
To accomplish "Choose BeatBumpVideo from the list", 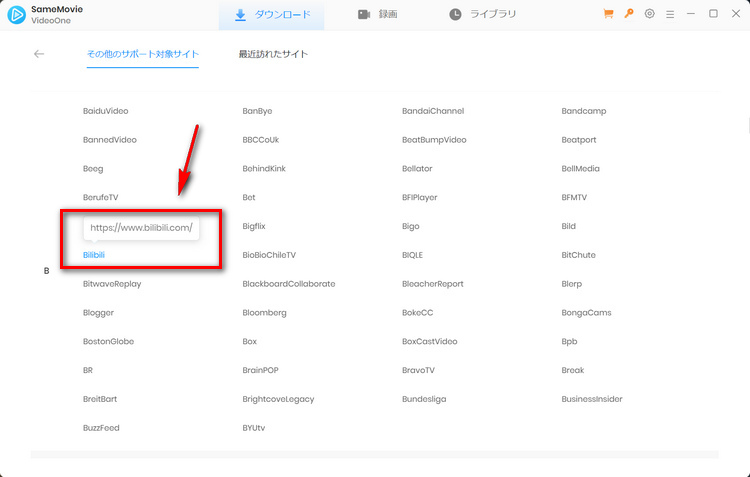I will tap(434, 140).
